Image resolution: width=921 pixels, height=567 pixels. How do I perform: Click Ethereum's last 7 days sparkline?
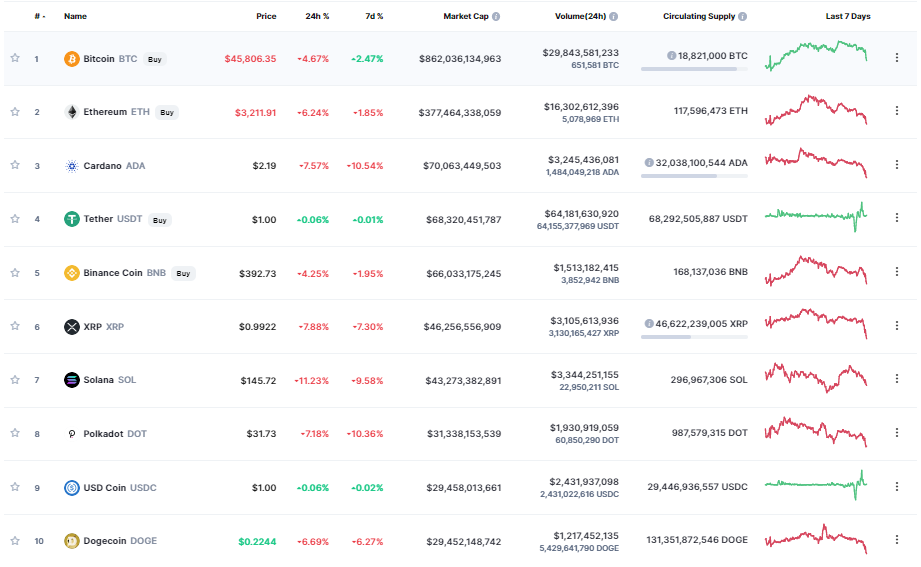816,110
